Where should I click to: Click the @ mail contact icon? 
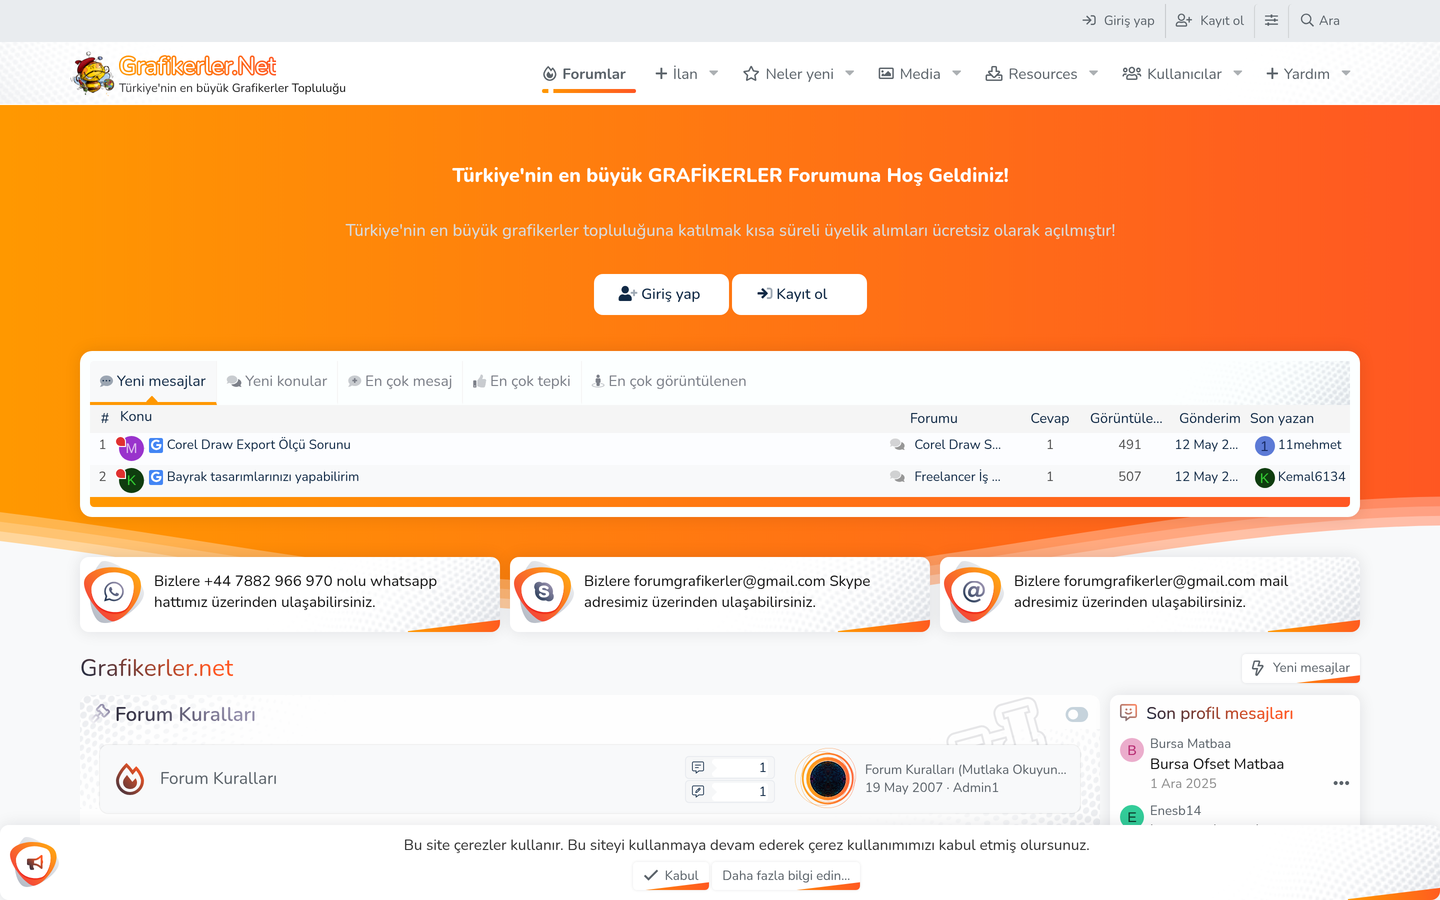(973, 592)
